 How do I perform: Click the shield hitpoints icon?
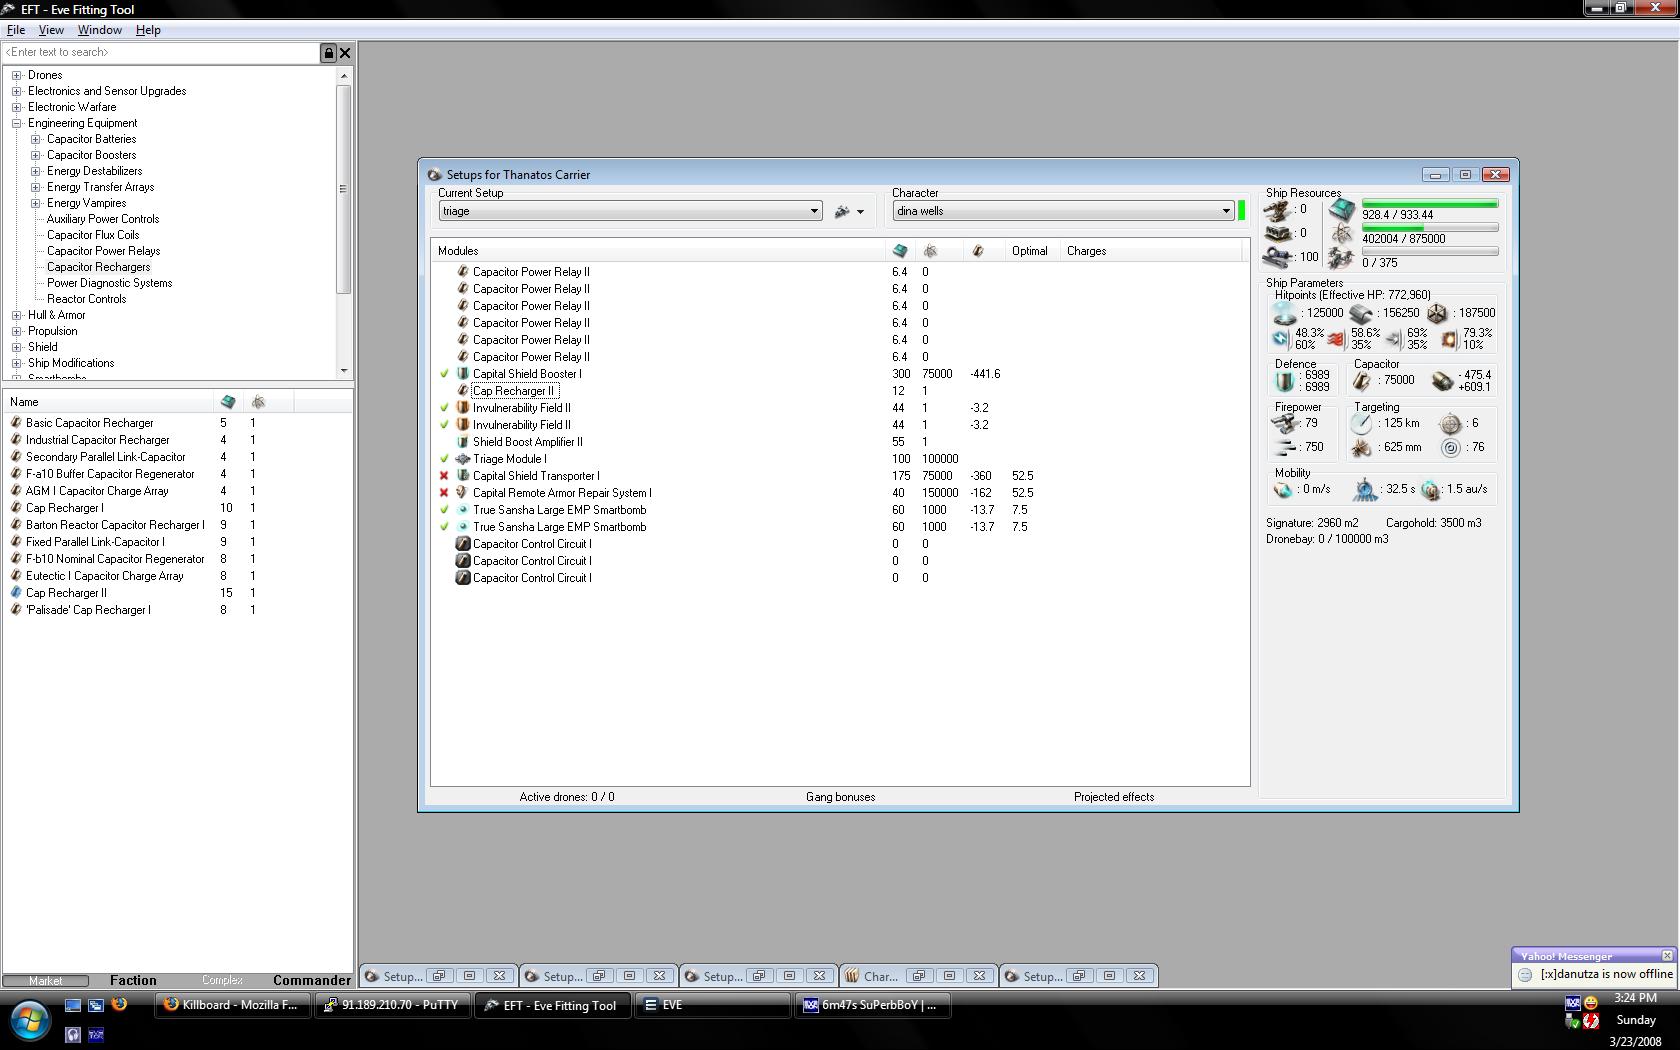pyautogui.click(x=1284, y=314)
